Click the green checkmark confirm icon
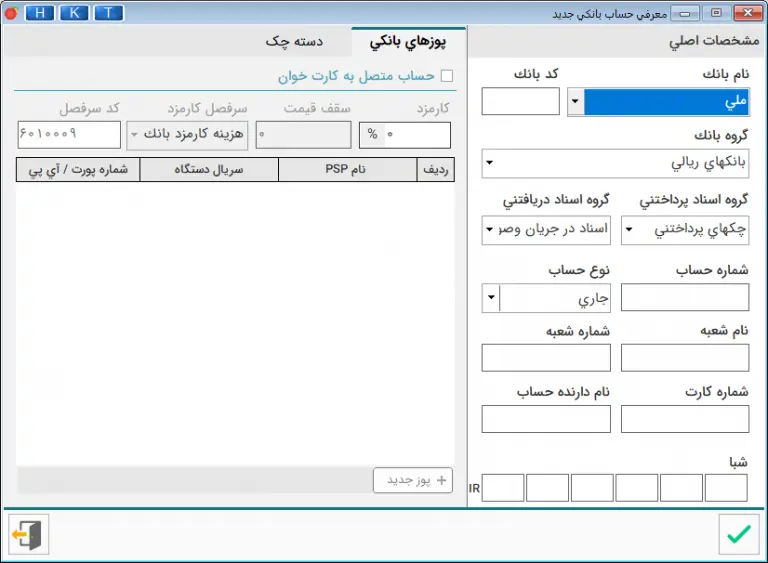The height and width of the screenshot is (563, 768). (739, 534)
